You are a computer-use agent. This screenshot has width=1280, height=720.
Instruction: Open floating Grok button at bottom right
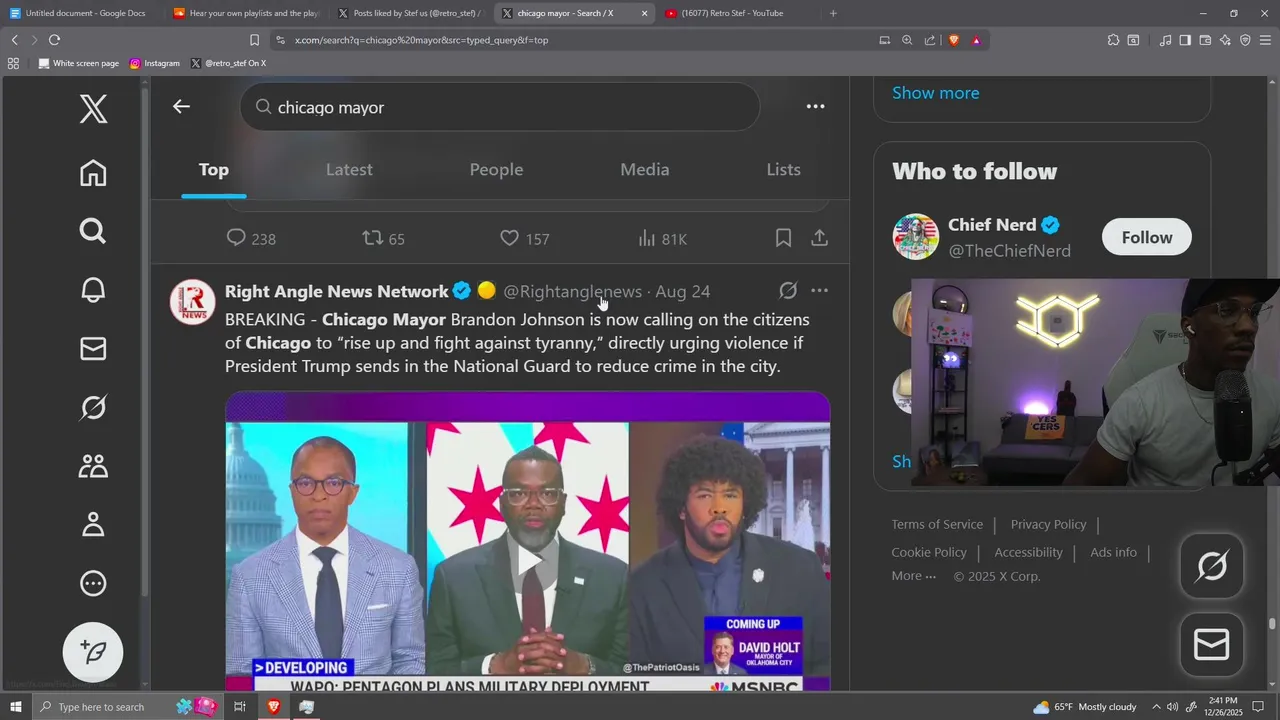click(x=1212, y=566)
